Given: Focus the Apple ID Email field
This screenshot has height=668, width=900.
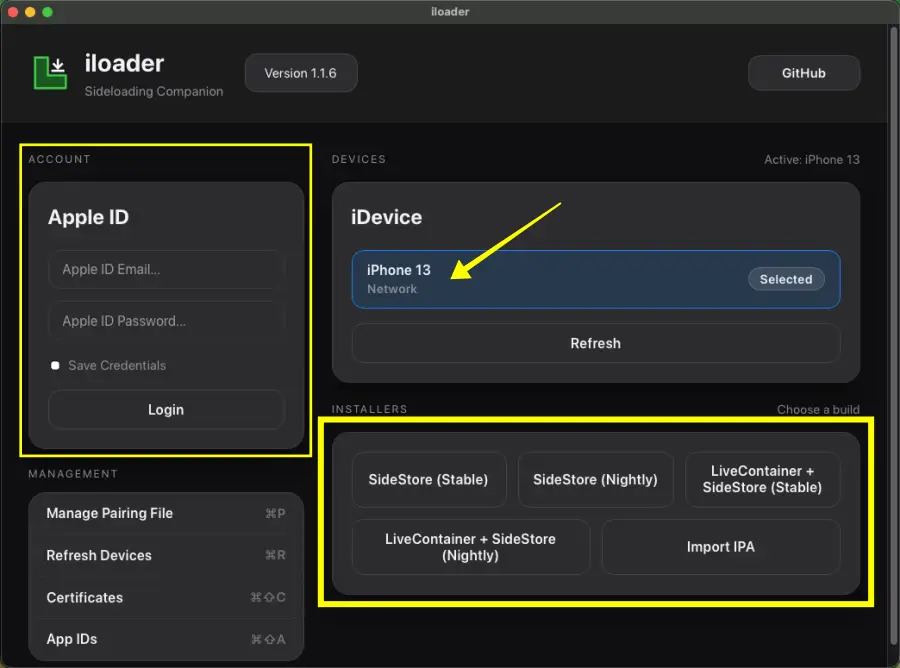Looking at the screenshot, I should tap(166, 269).
